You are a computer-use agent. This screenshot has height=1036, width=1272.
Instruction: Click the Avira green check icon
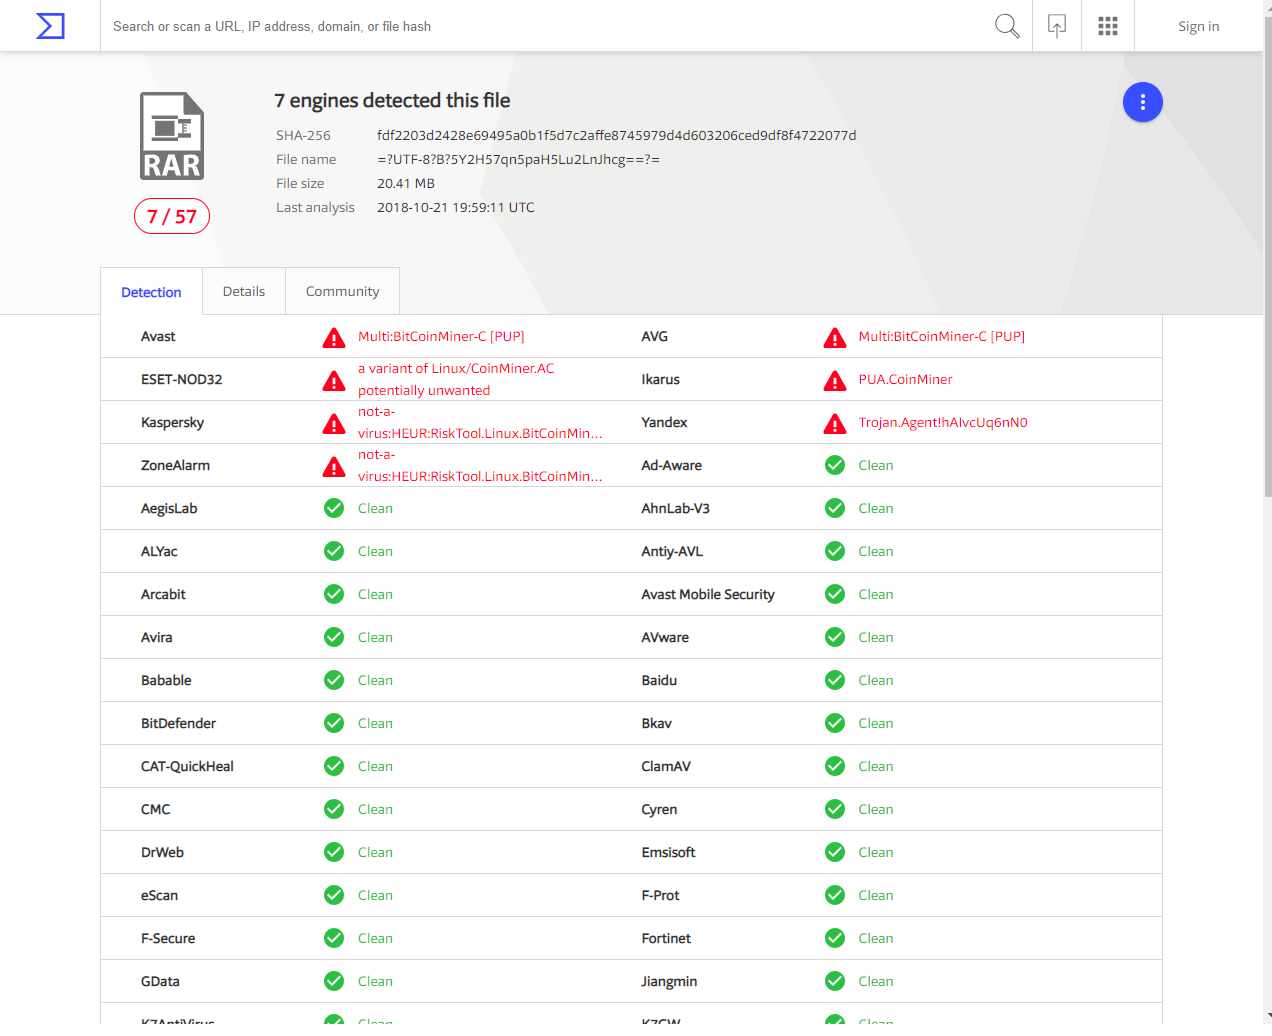click(x=334, y=637)
